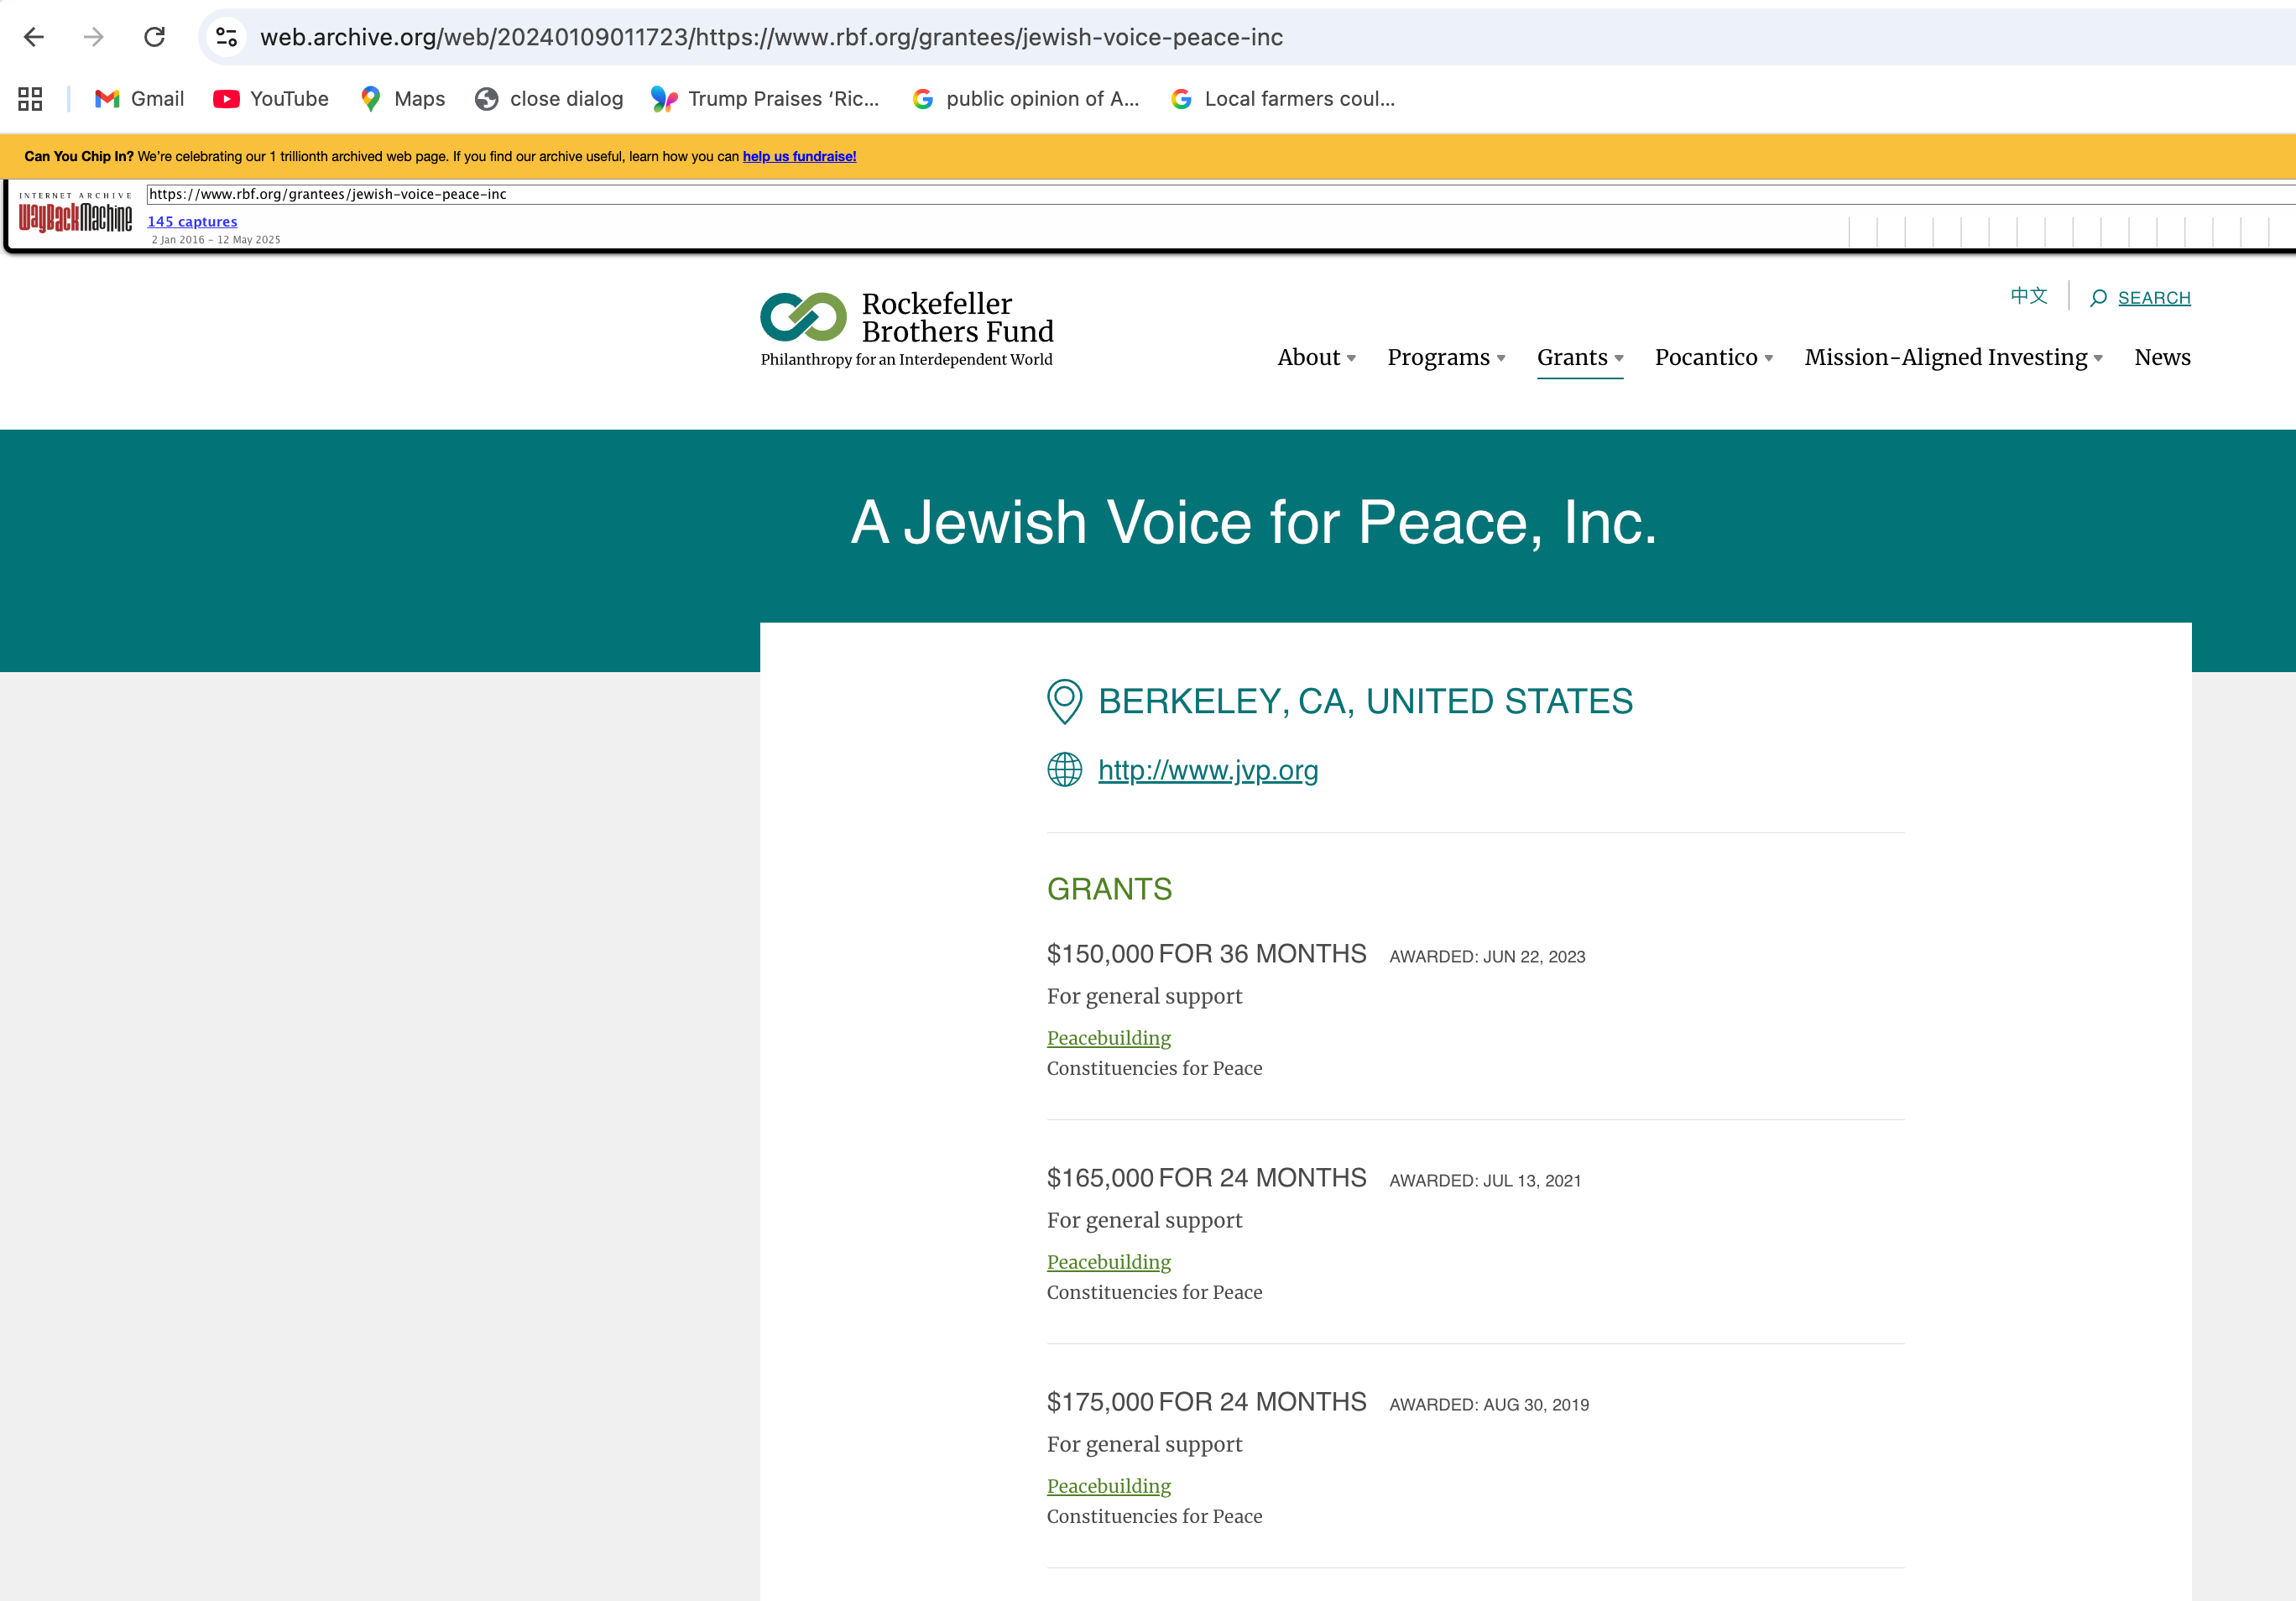The image size is (2296, 1601).
Task: Click the help us fundraise link
Action: click(x=799, y=156)
